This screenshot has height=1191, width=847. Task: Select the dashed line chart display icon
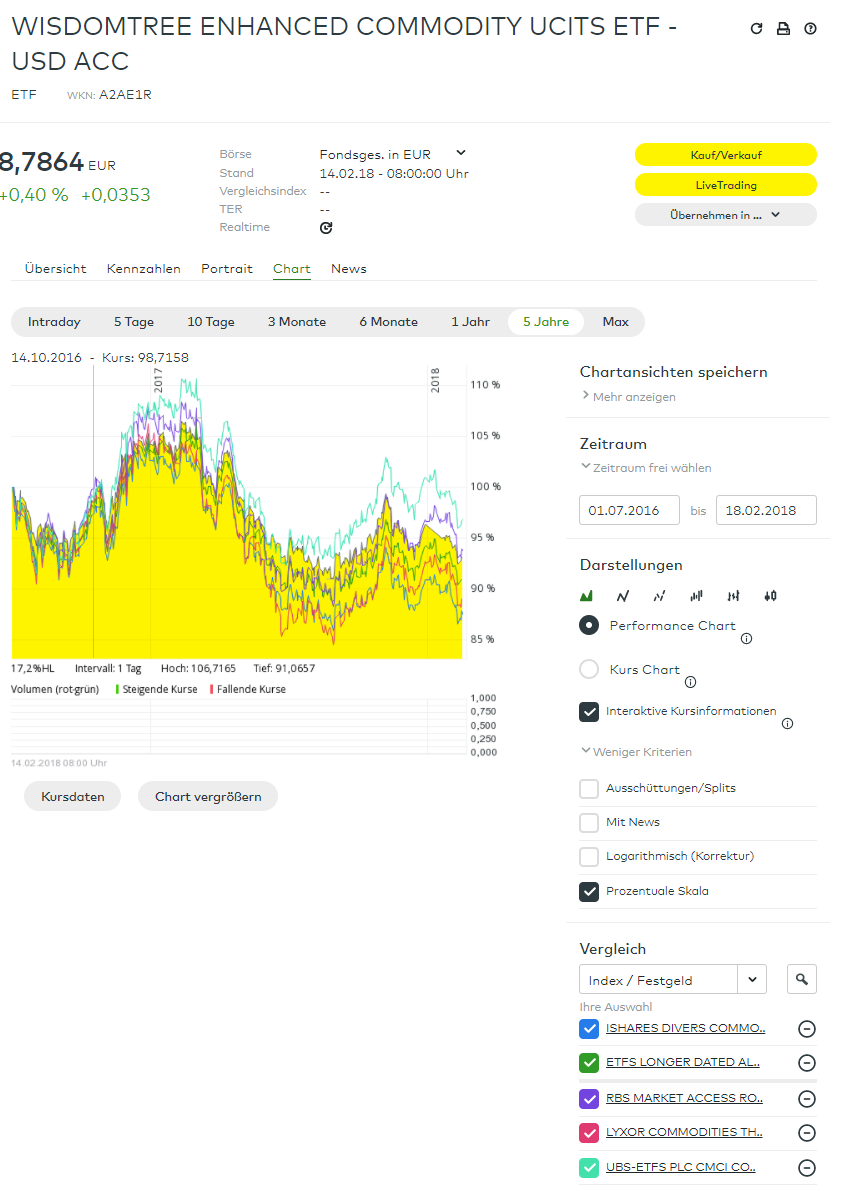659,596
